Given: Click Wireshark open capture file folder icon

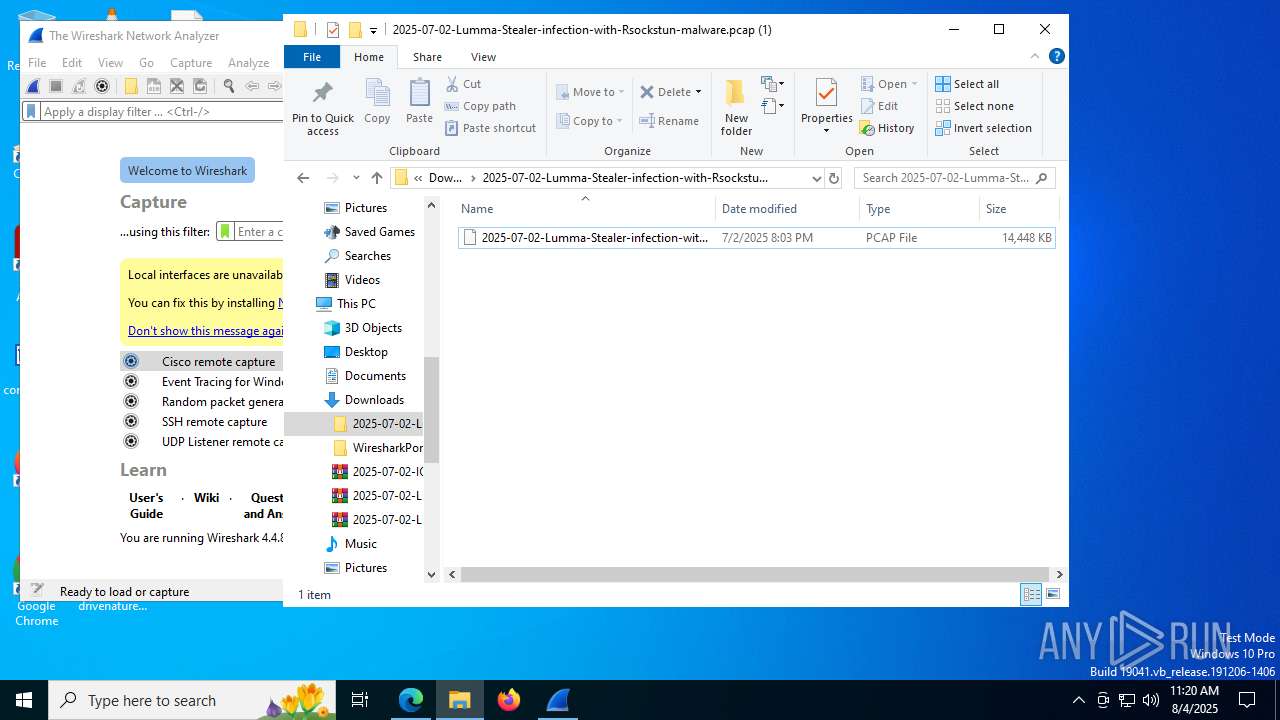Looking at the screenshot, I should (131, 86).
